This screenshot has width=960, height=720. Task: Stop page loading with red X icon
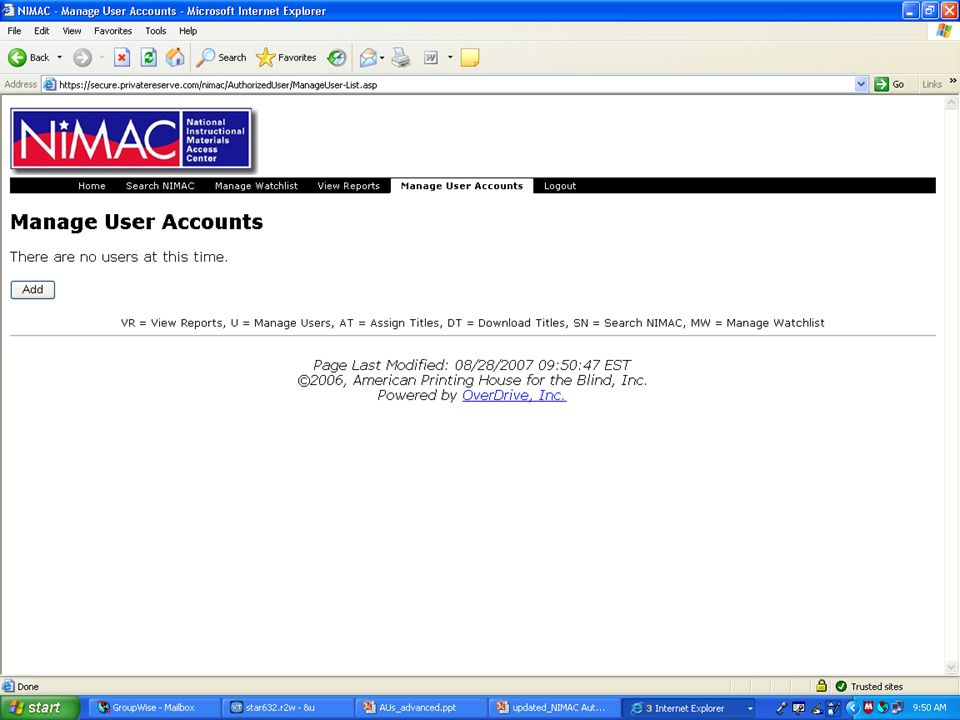click(122, 58)
